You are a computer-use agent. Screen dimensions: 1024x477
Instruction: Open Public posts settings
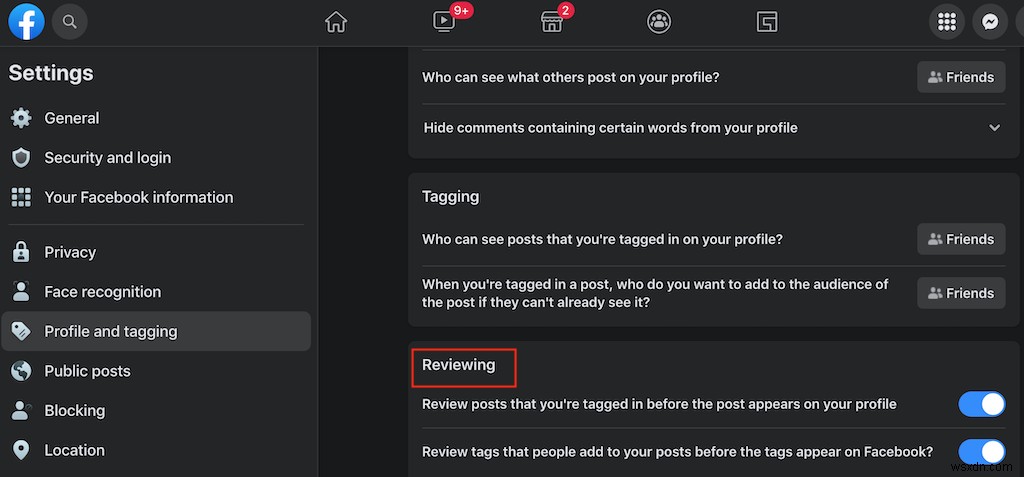pyautogui.click(x=156, y=371)
